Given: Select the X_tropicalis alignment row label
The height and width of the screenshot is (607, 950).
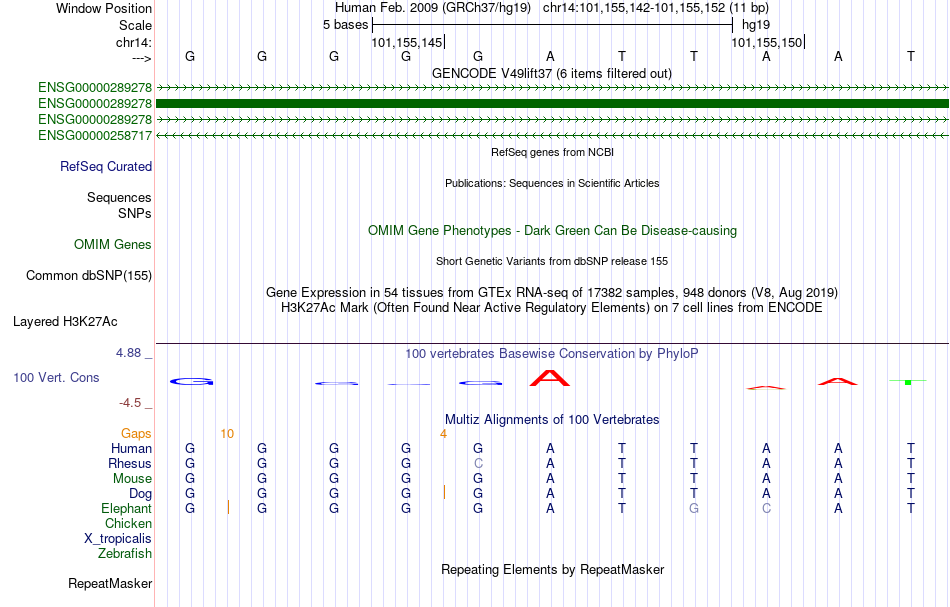Looking at the screenshot, I should coord(118,539).
